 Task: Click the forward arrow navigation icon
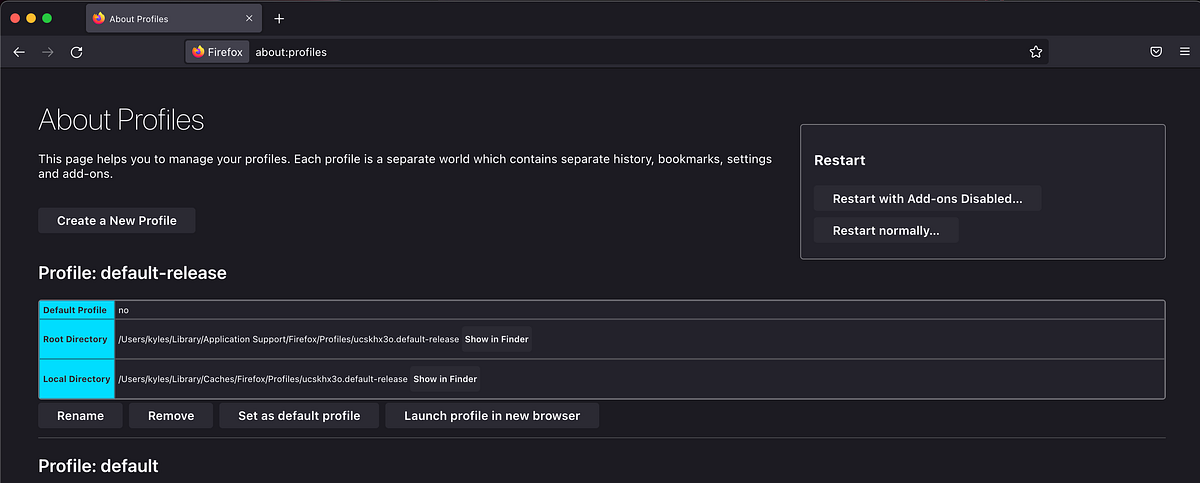(x=47, y=52)
